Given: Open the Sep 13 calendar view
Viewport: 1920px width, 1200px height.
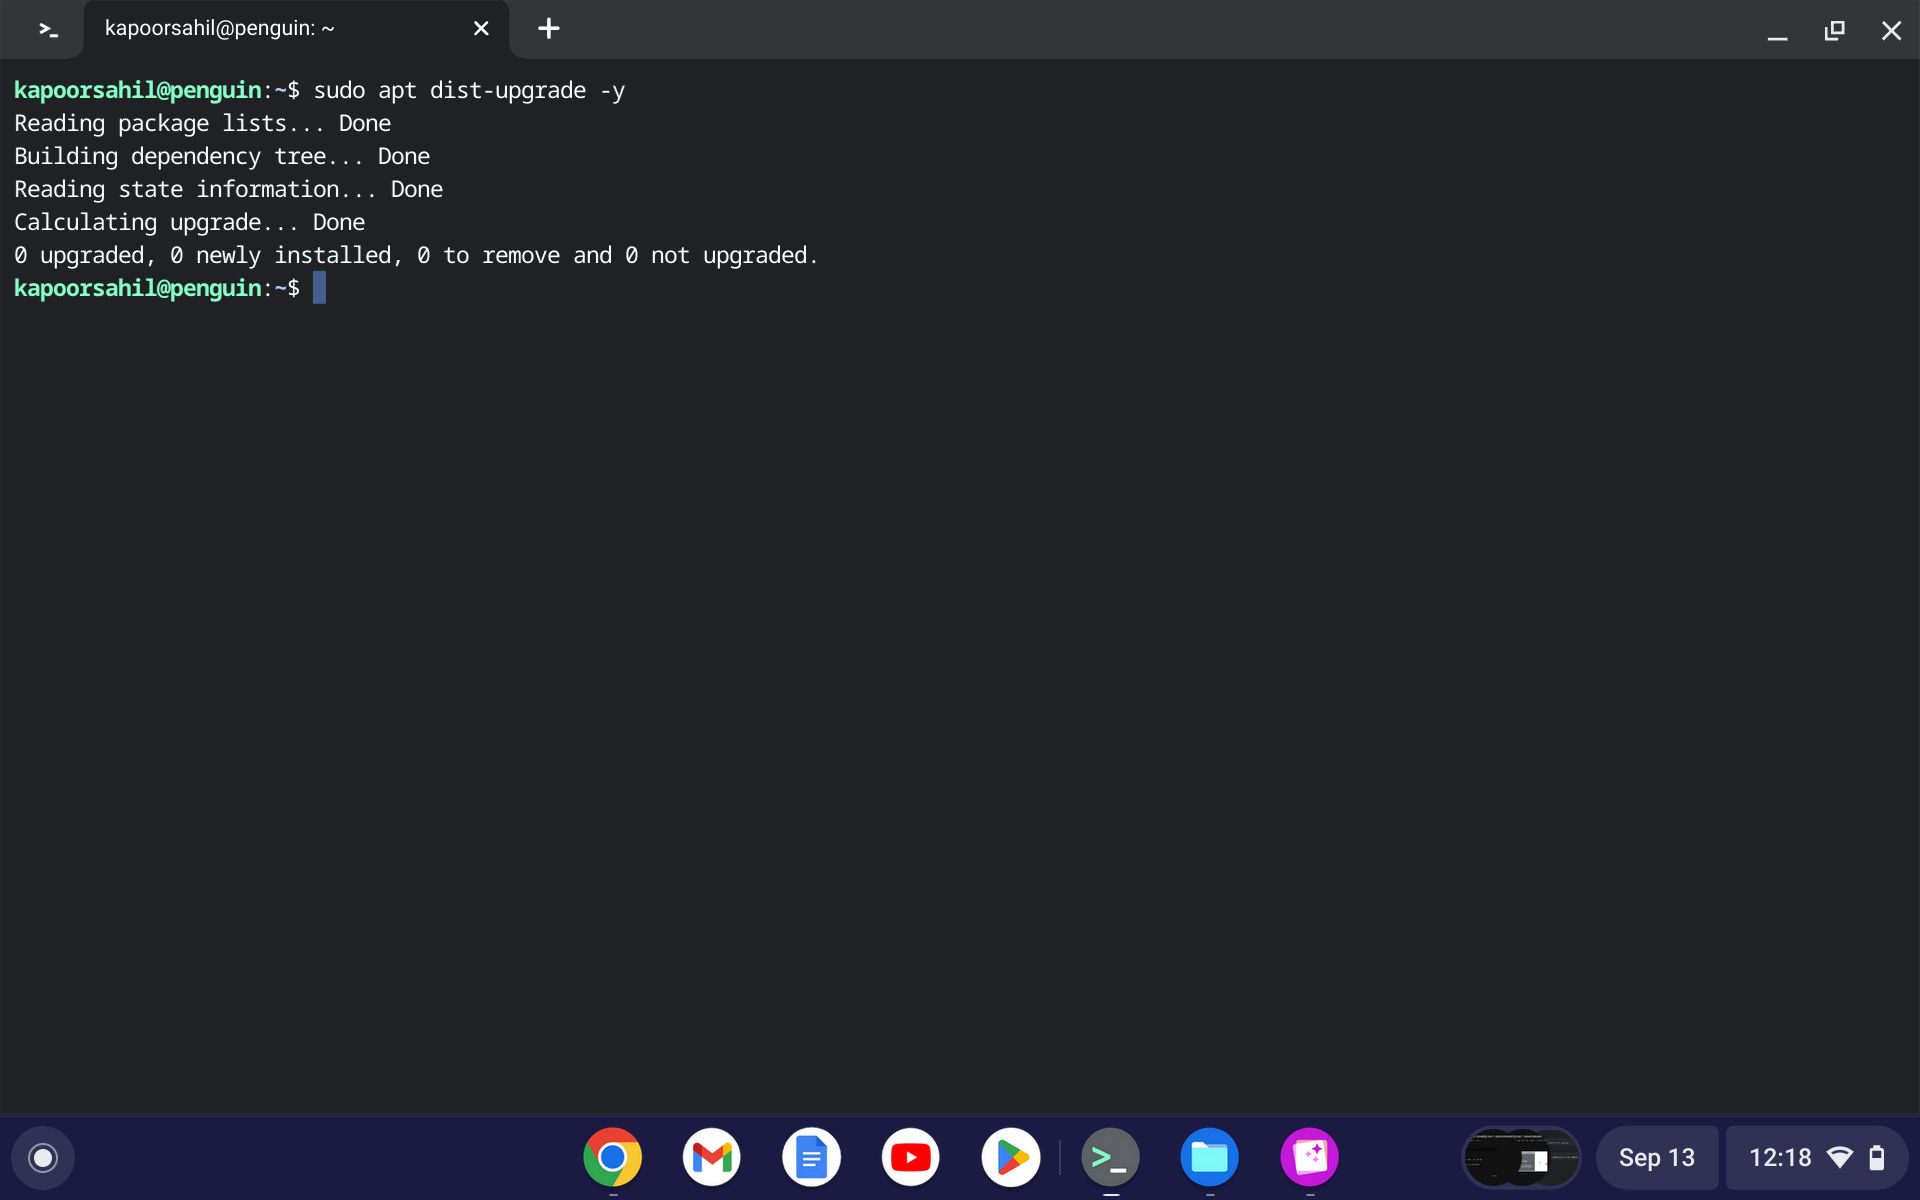Looking at the screenshot, I should pos(1656,1157).
